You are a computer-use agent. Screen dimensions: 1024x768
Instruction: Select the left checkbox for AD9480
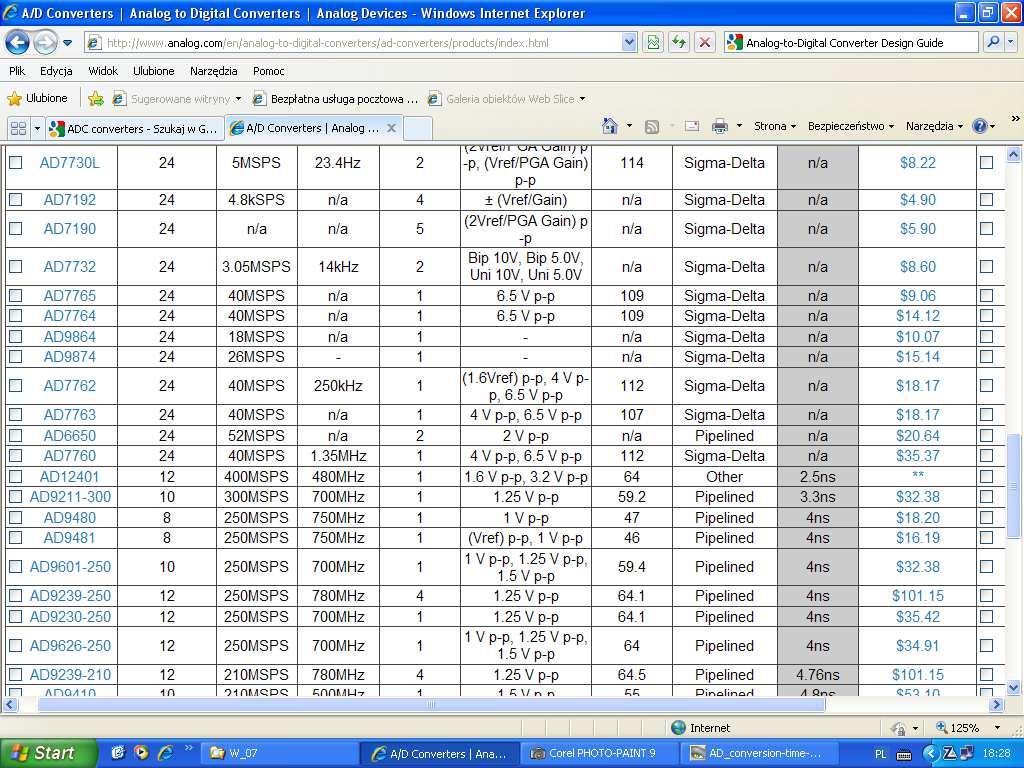[16, 517]
